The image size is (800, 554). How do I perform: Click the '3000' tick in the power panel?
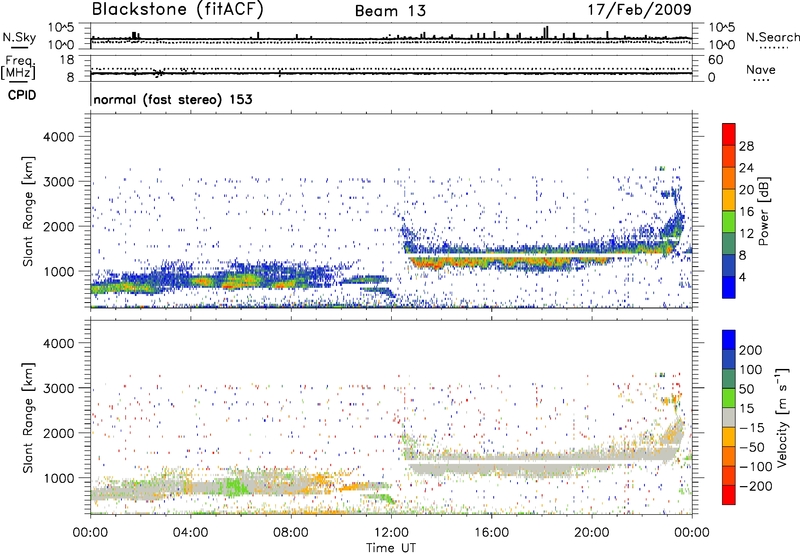[x=59, y=182]
